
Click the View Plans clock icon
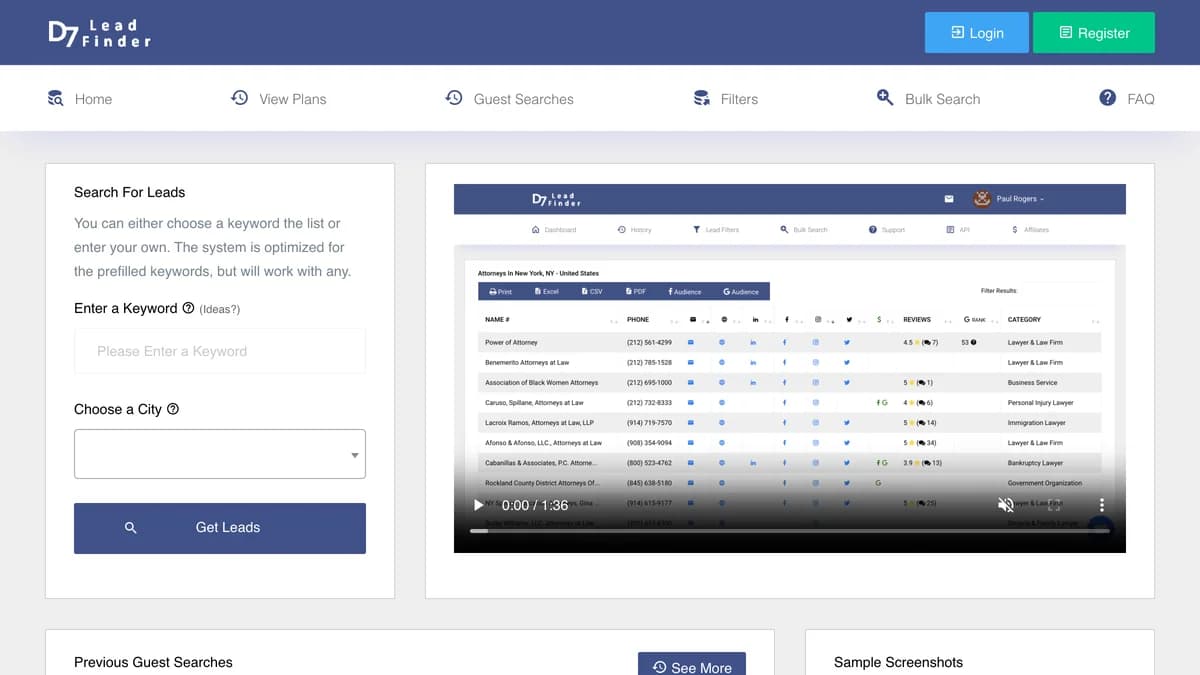tap(239, 98)
